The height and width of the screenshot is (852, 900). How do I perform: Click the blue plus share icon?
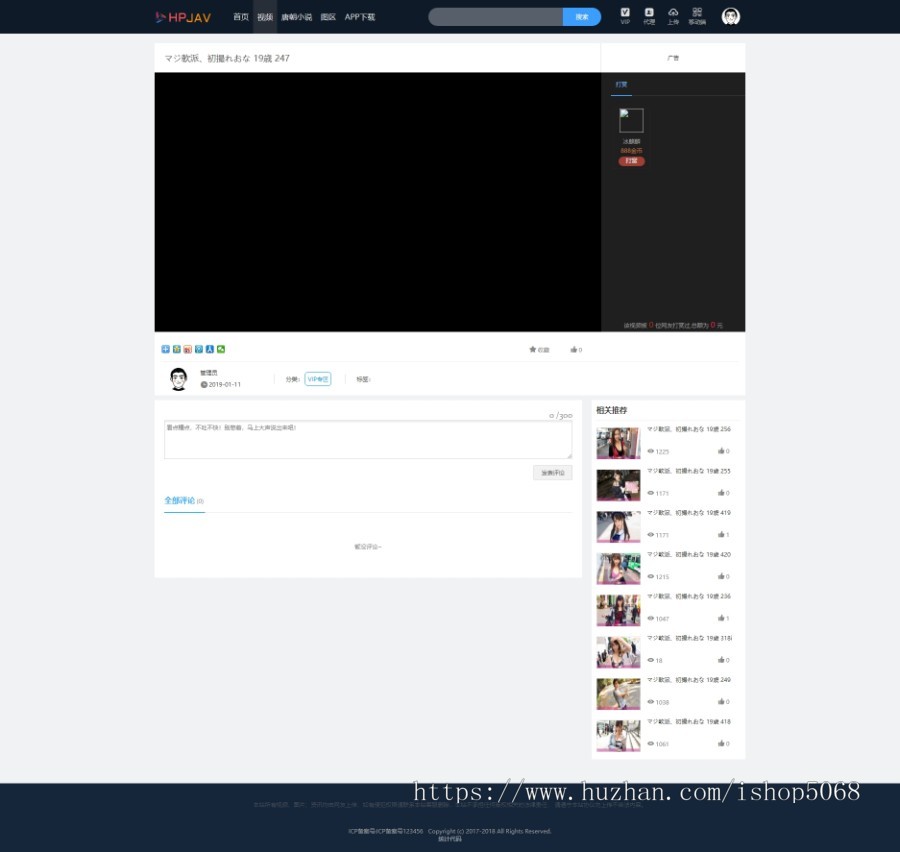tap(165, 349)
